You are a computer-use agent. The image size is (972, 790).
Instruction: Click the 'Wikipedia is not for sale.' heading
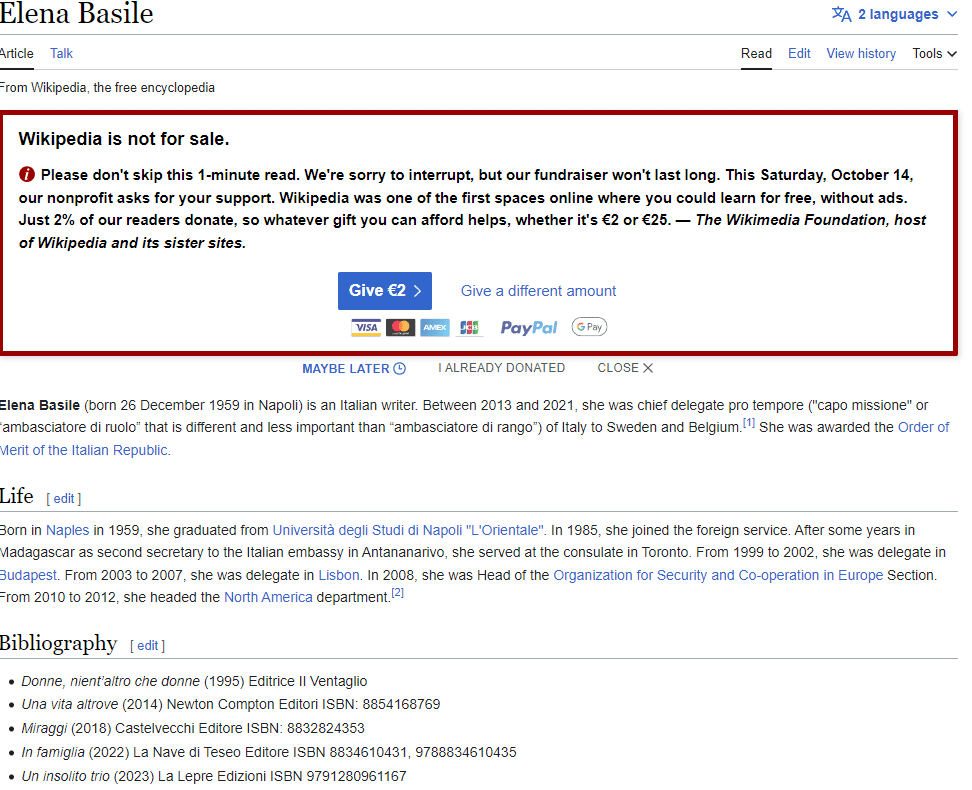tap(124, 139)
